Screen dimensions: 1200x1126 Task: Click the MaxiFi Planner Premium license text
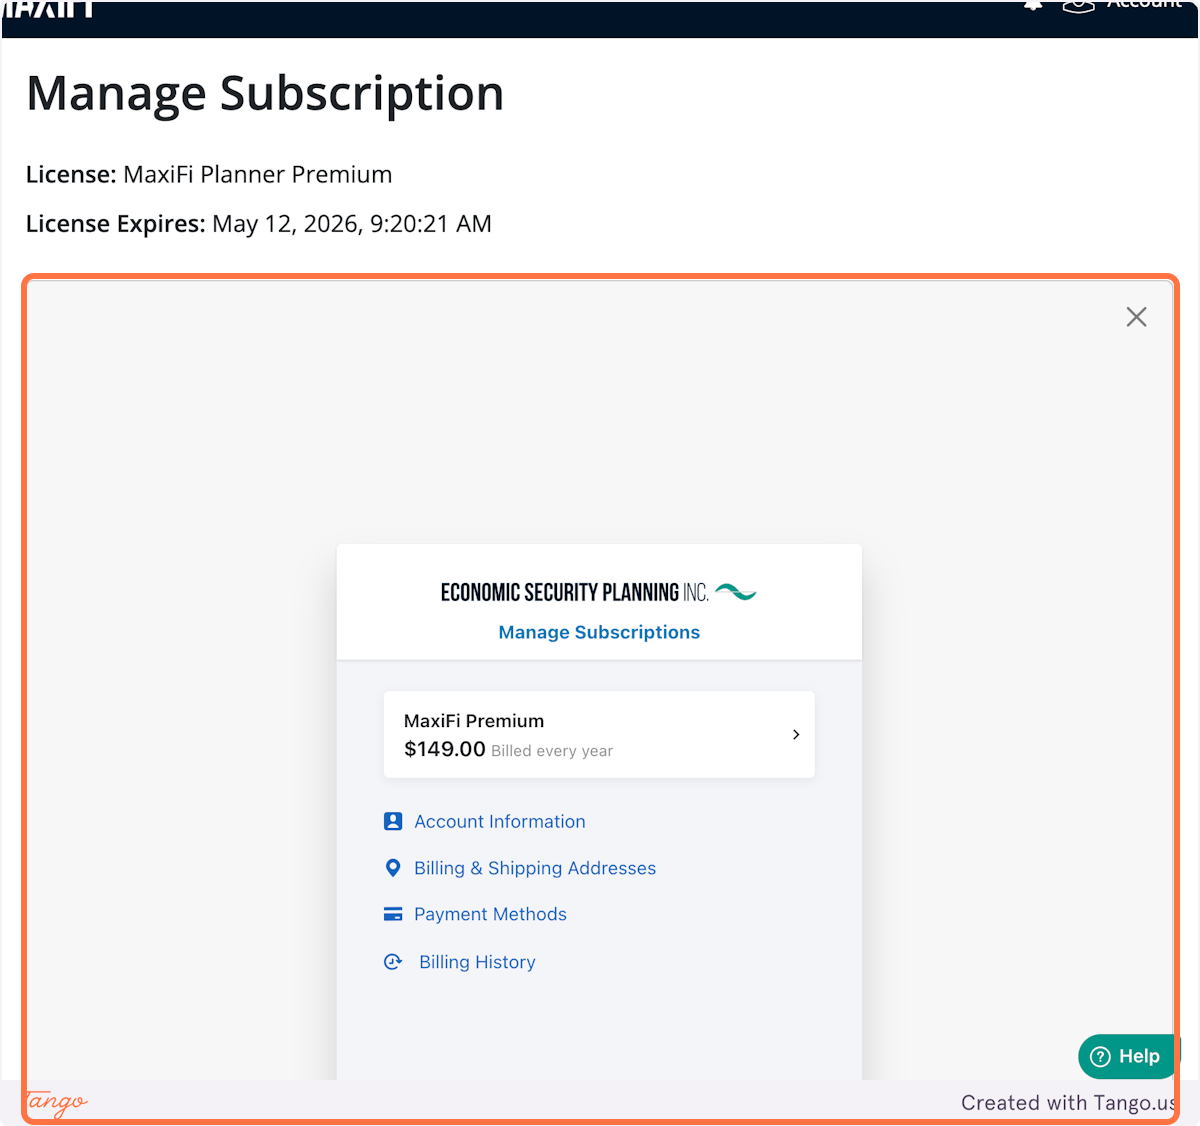[258, 175]
